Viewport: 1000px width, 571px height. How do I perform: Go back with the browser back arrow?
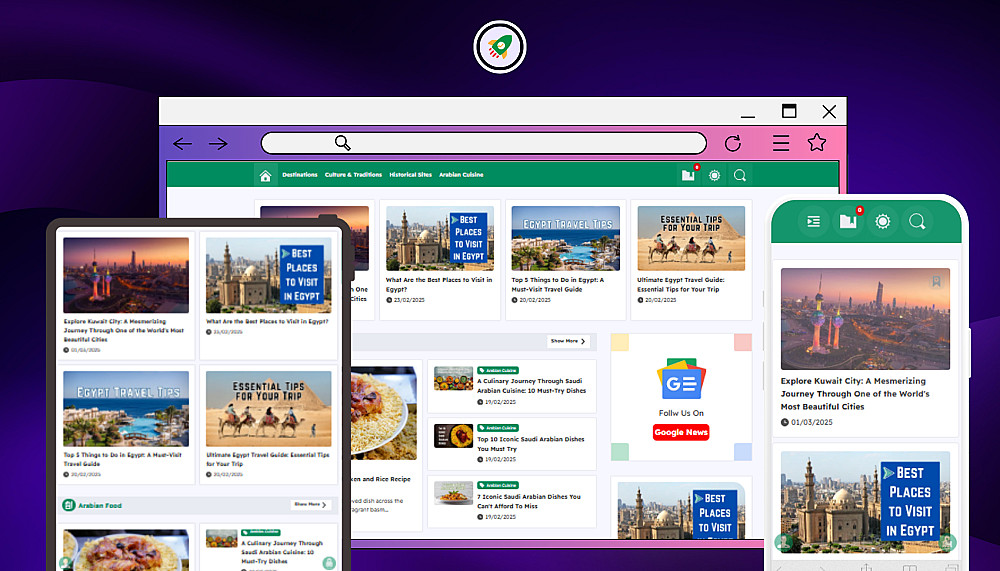pyautogui.click(x=182, y=144)
